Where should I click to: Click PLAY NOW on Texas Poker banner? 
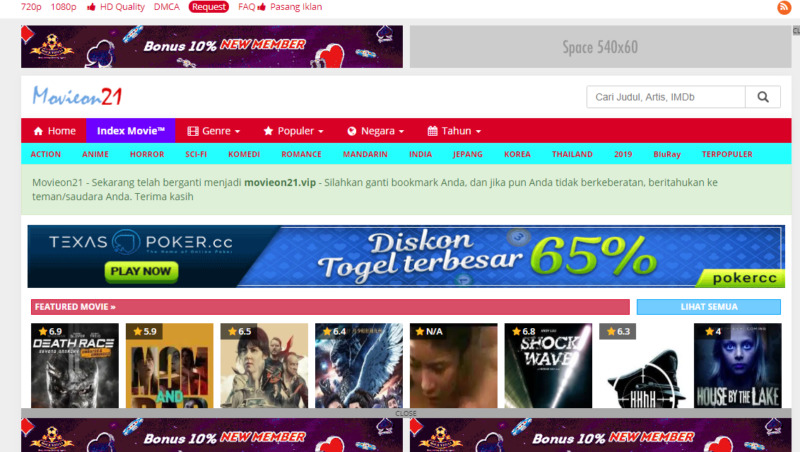pyautogui.click(x=141, y=271)
